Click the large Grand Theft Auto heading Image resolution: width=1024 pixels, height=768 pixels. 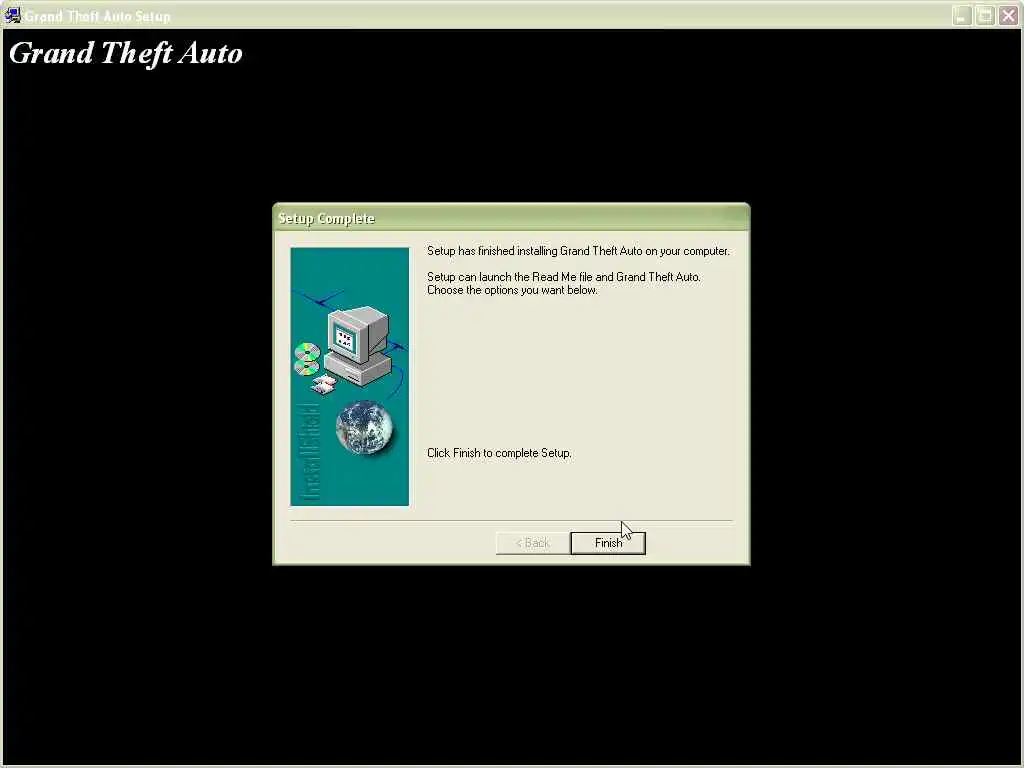[x=125, y=54]
